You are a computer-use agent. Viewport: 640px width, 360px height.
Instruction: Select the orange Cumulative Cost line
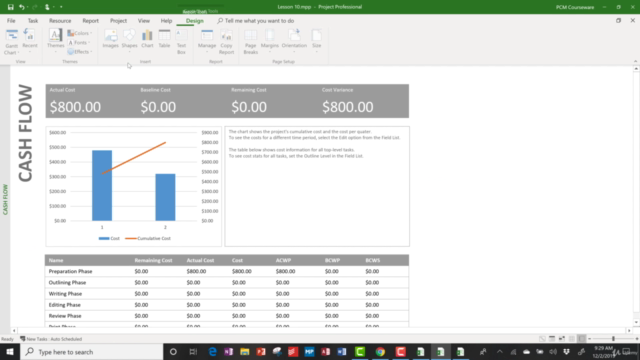pyautogui.click(x=133, y=158)
